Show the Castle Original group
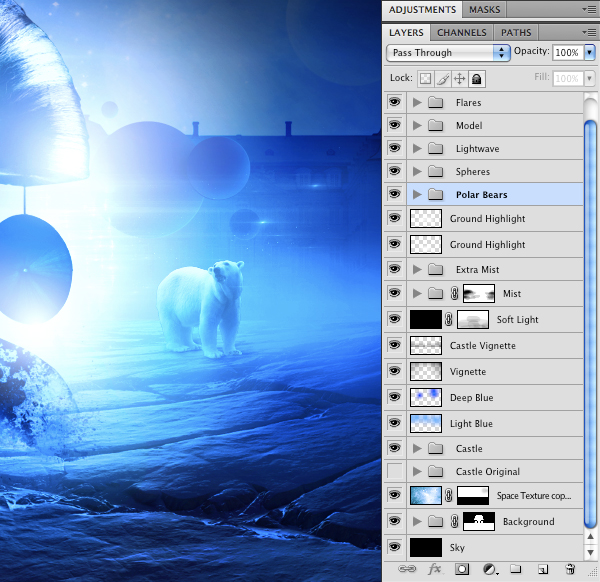The width and height of the screenshot is (600, 582). (x=395, y=471)
